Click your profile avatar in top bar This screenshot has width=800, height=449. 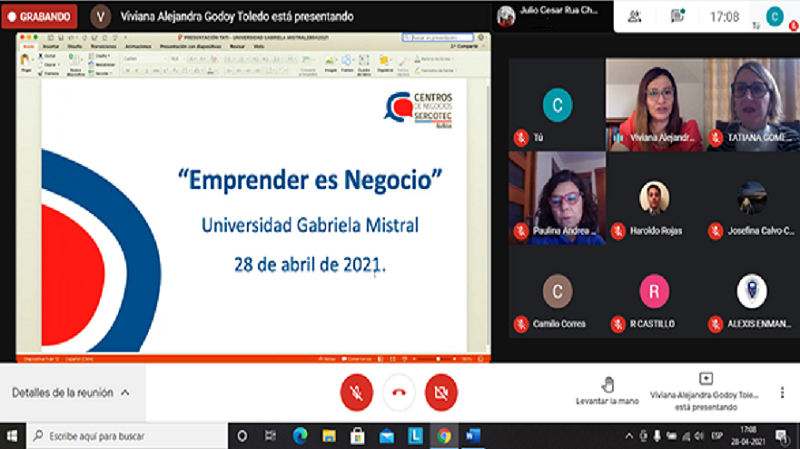(774, 17)
